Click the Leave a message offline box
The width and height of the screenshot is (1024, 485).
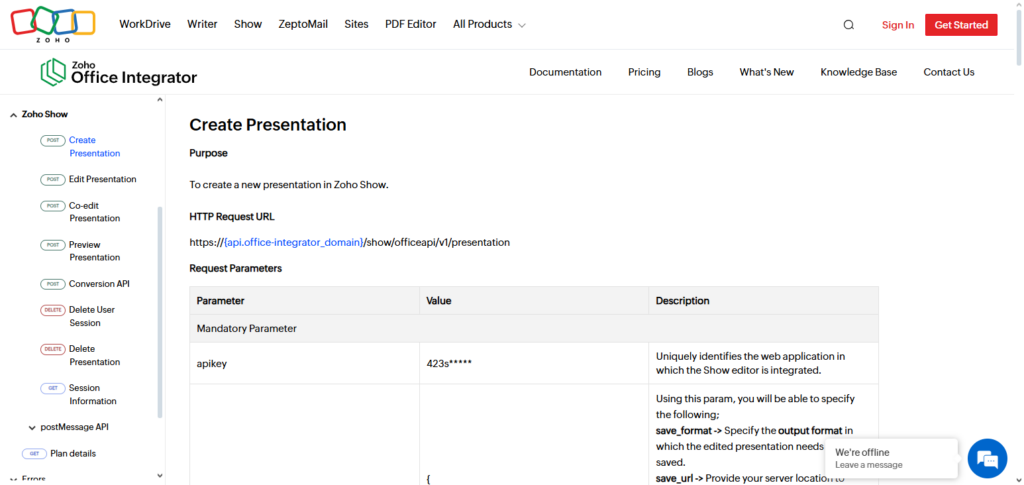(892, 458)
